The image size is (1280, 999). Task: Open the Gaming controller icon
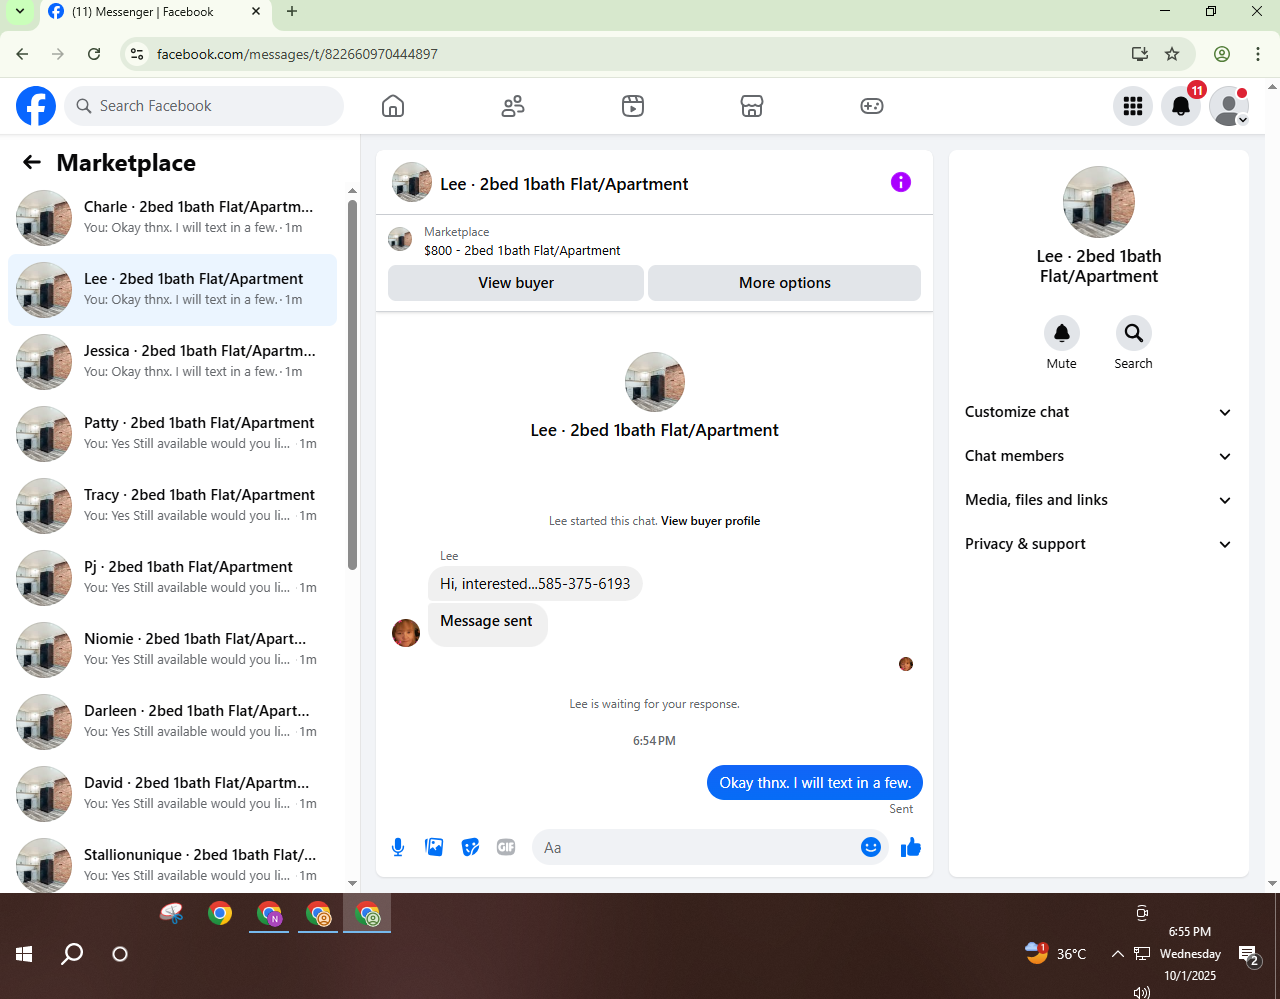coord(872,106)
